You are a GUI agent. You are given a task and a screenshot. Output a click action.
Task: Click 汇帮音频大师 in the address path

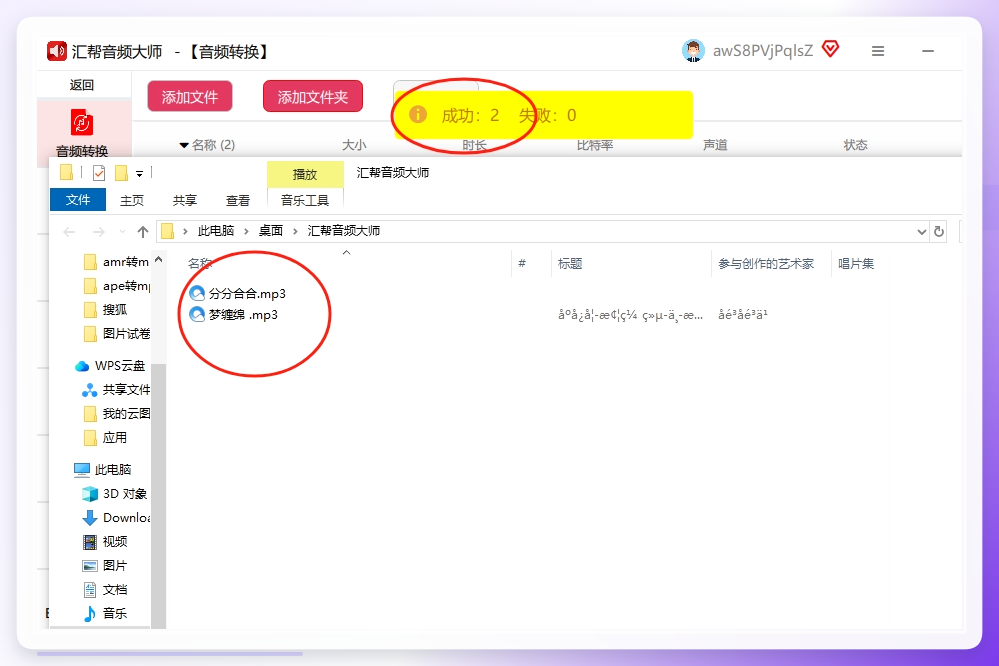tap(343, 231)
